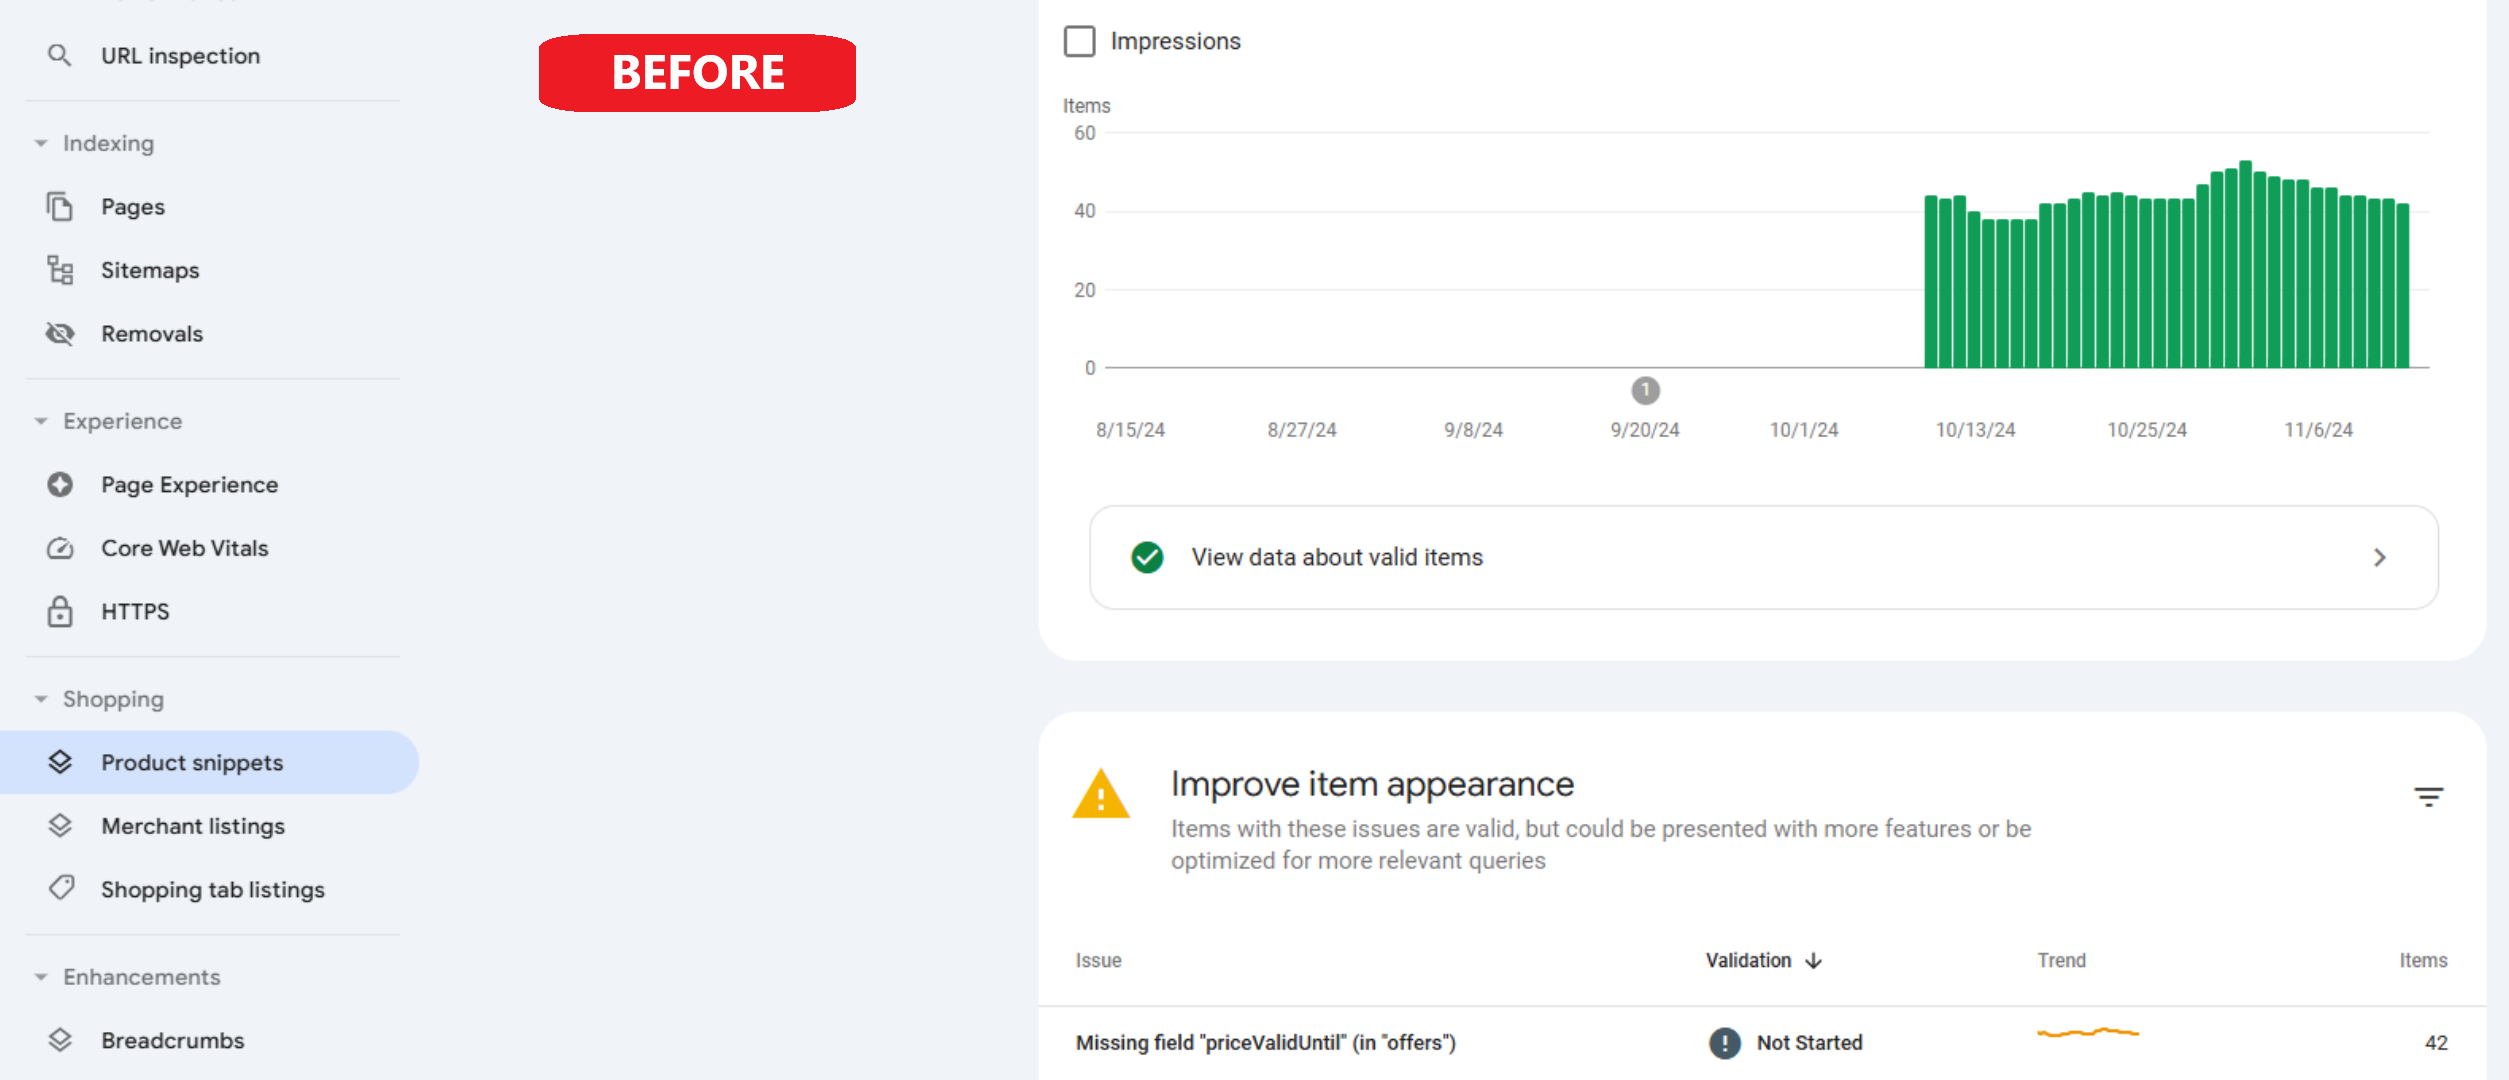Viewport: 2509px width, 1080px height.
Task: Click the Issue column header
Action: [1098, 960]
